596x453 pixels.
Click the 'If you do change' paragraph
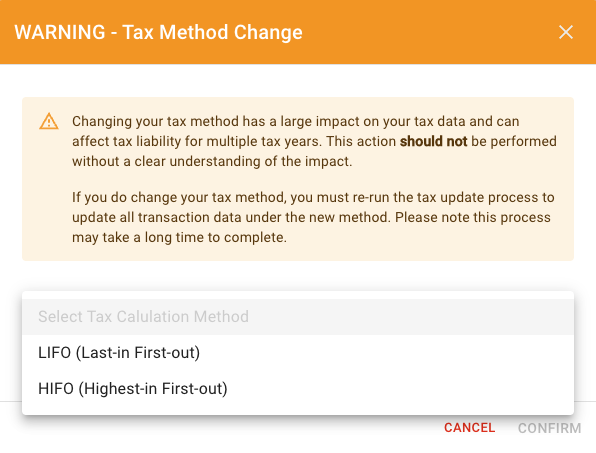(313, 217)
